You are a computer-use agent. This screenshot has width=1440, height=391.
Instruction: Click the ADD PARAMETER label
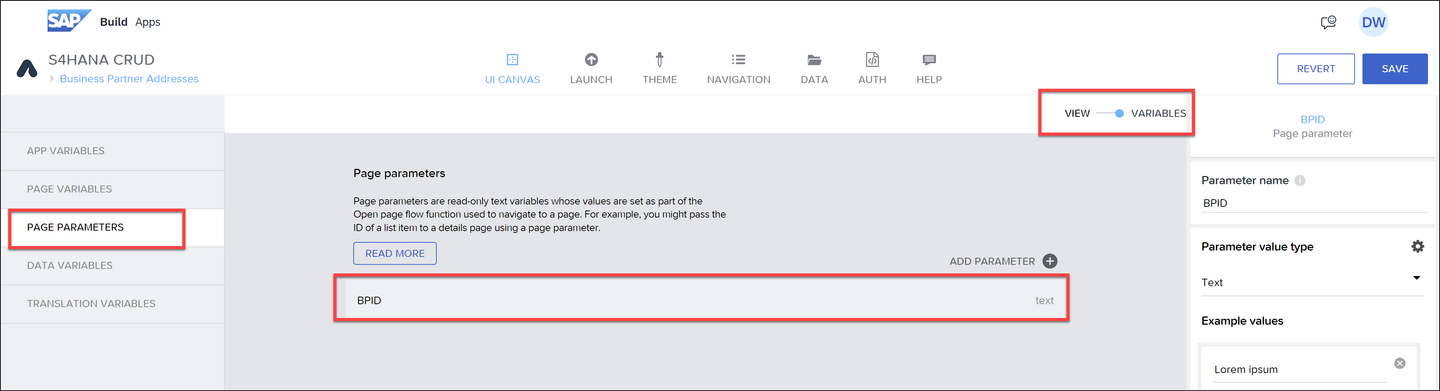pyautogui.click(x=992, y=261)
